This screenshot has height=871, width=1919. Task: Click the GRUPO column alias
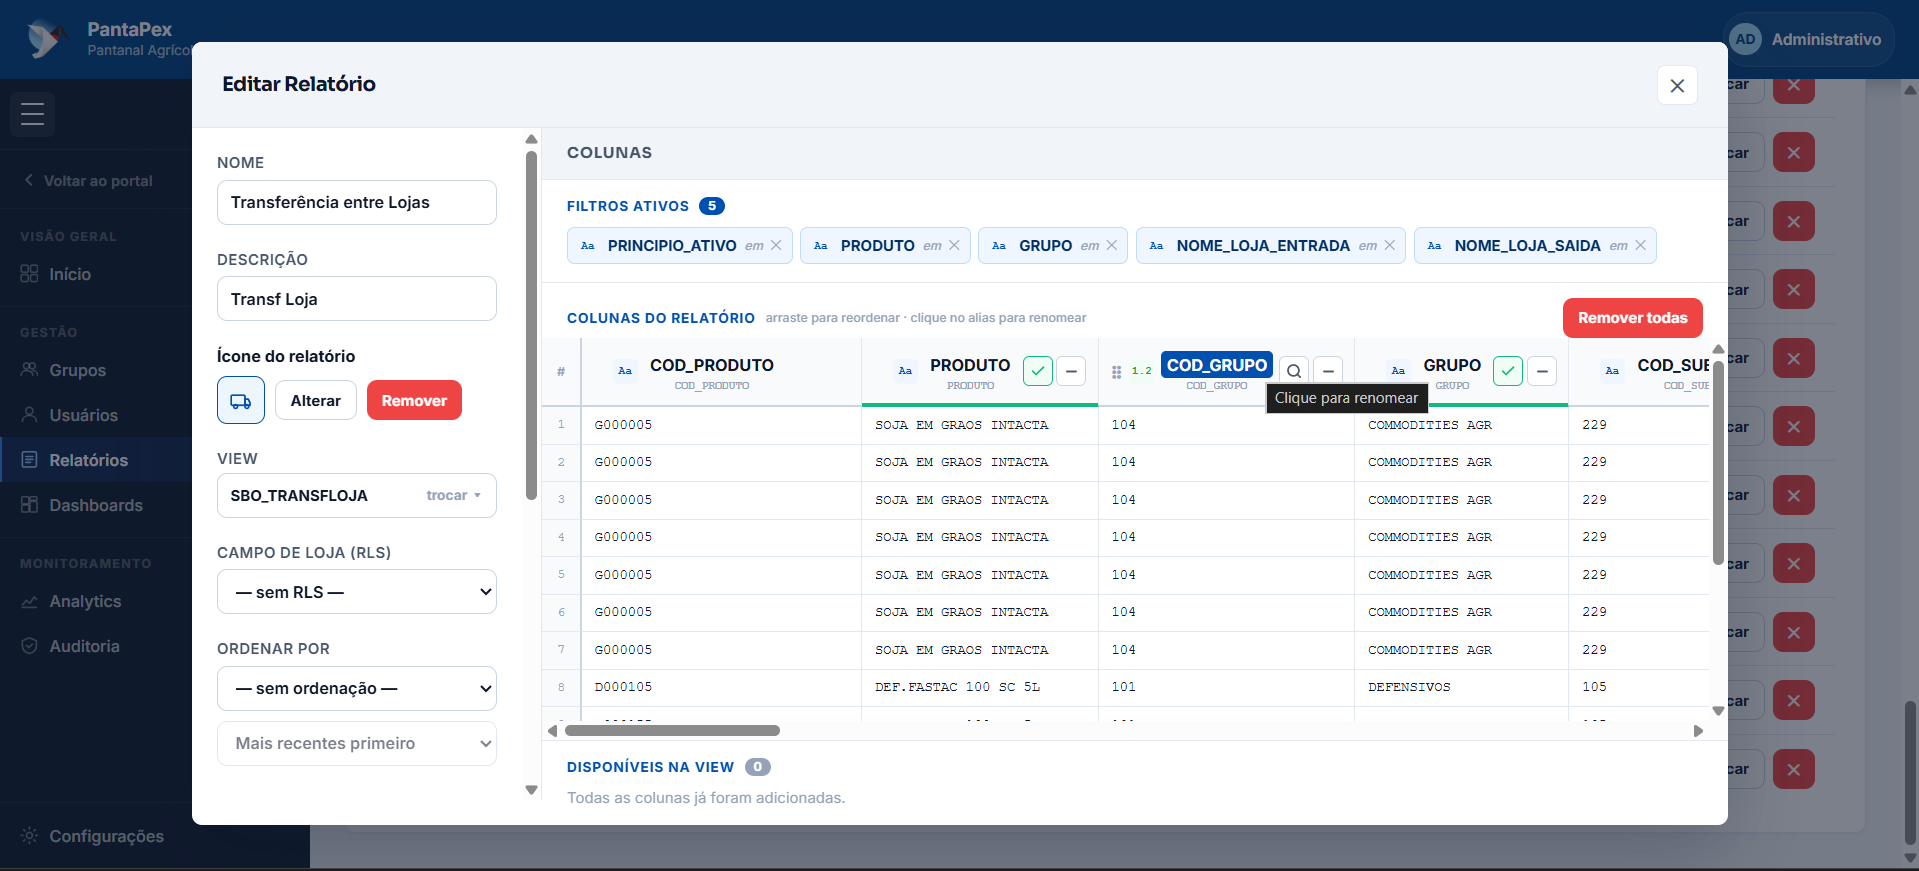click(1452, 365)
